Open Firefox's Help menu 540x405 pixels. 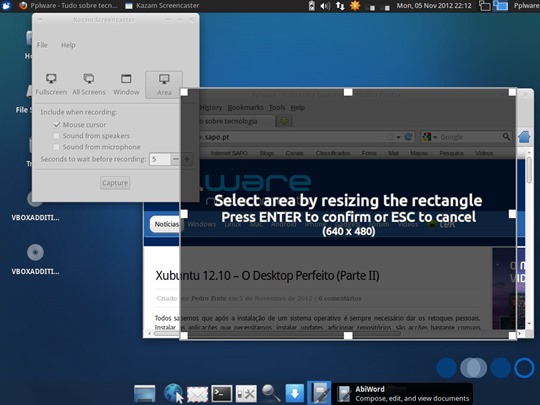click(298, 108)
